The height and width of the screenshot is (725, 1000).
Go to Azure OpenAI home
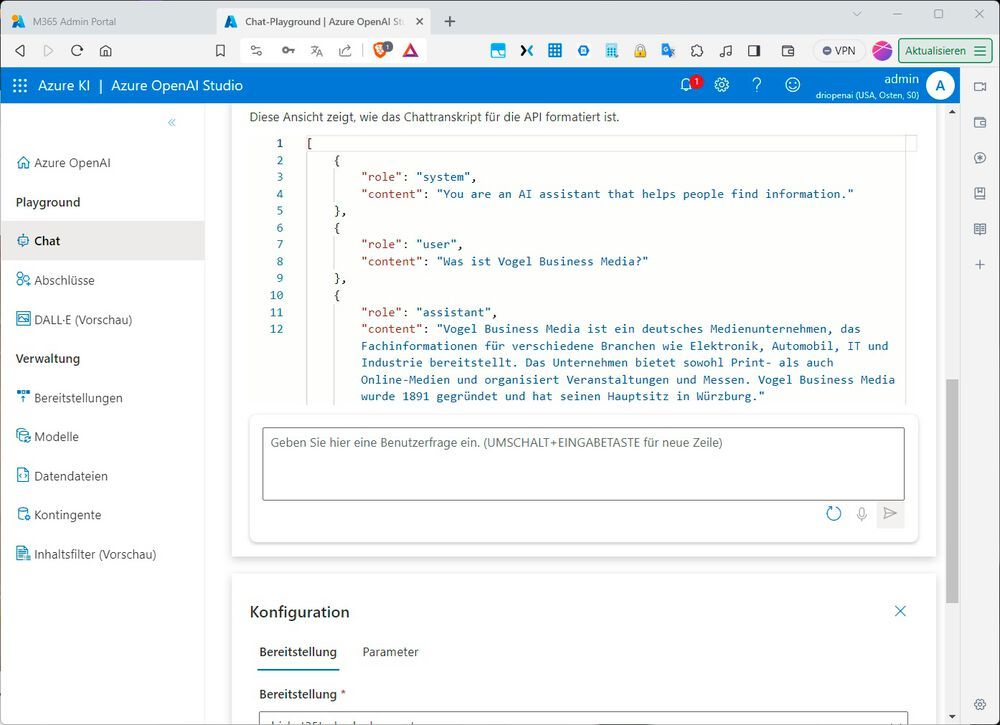(x=63, y=163)
